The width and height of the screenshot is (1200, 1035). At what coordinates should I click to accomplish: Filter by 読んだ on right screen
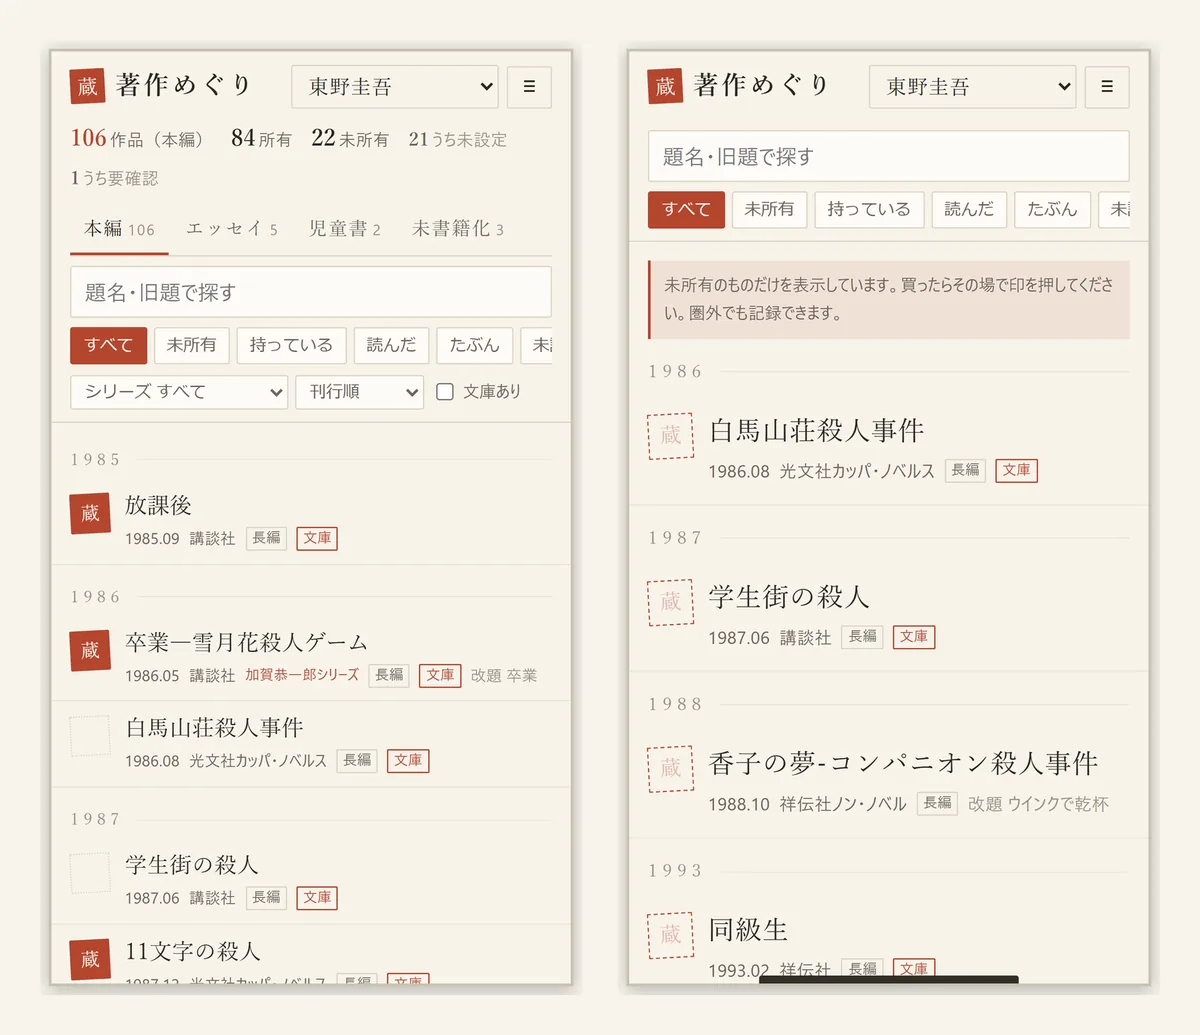(969, 210)
